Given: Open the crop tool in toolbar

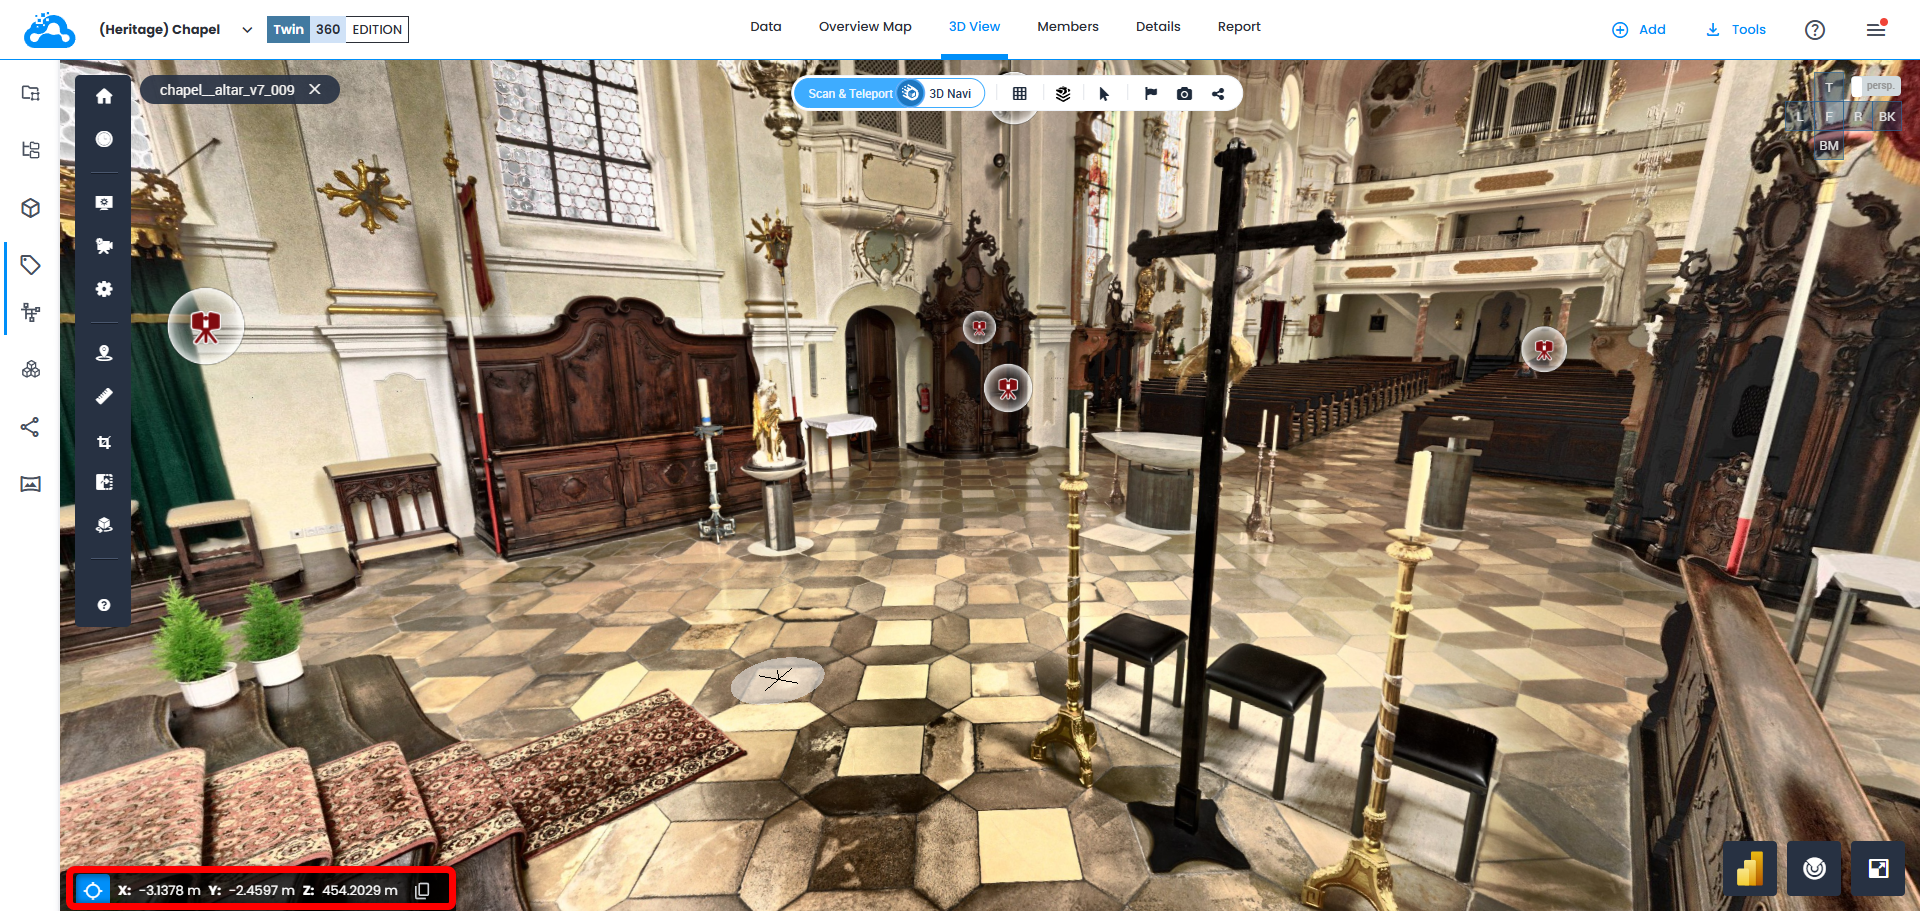Looking at the screenshot, I should (x=104, y=441).
